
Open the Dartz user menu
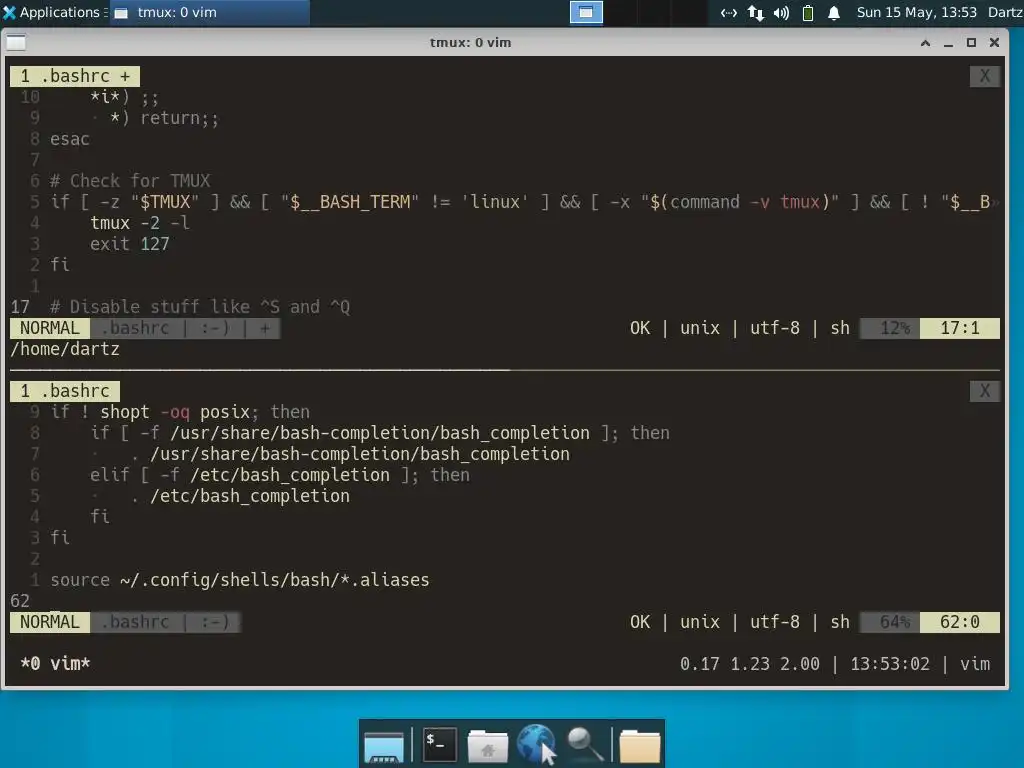1005,12
